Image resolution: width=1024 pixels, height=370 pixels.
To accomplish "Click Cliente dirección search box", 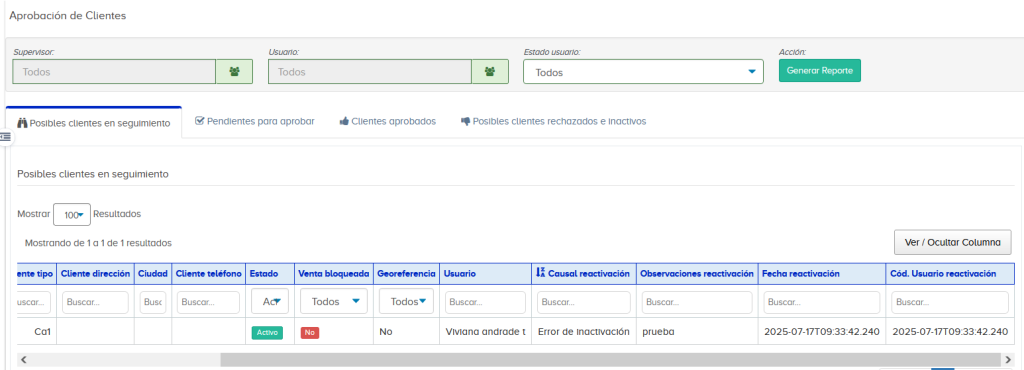I will coord(95,303).
